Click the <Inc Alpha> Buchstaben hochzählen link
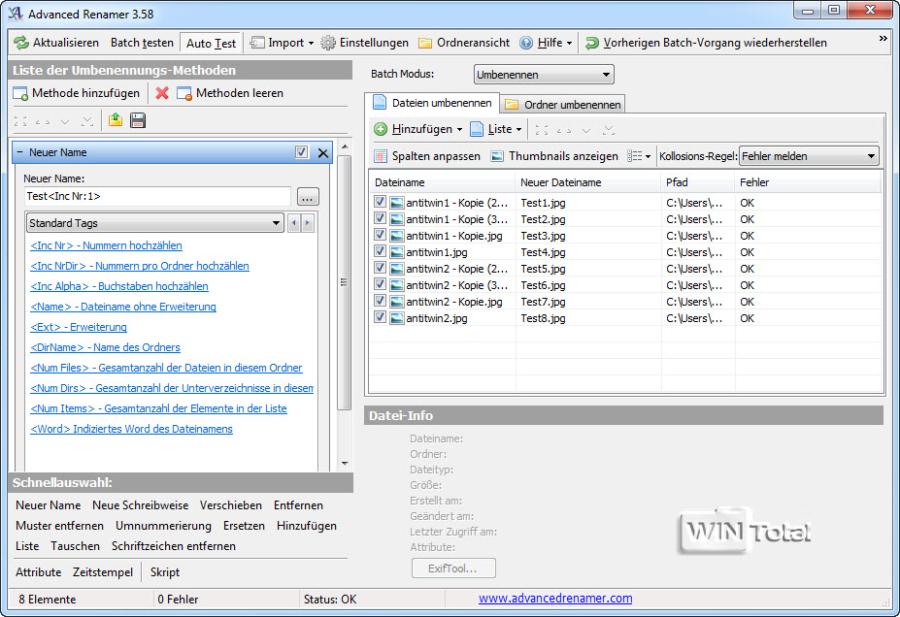 (119, 286)
